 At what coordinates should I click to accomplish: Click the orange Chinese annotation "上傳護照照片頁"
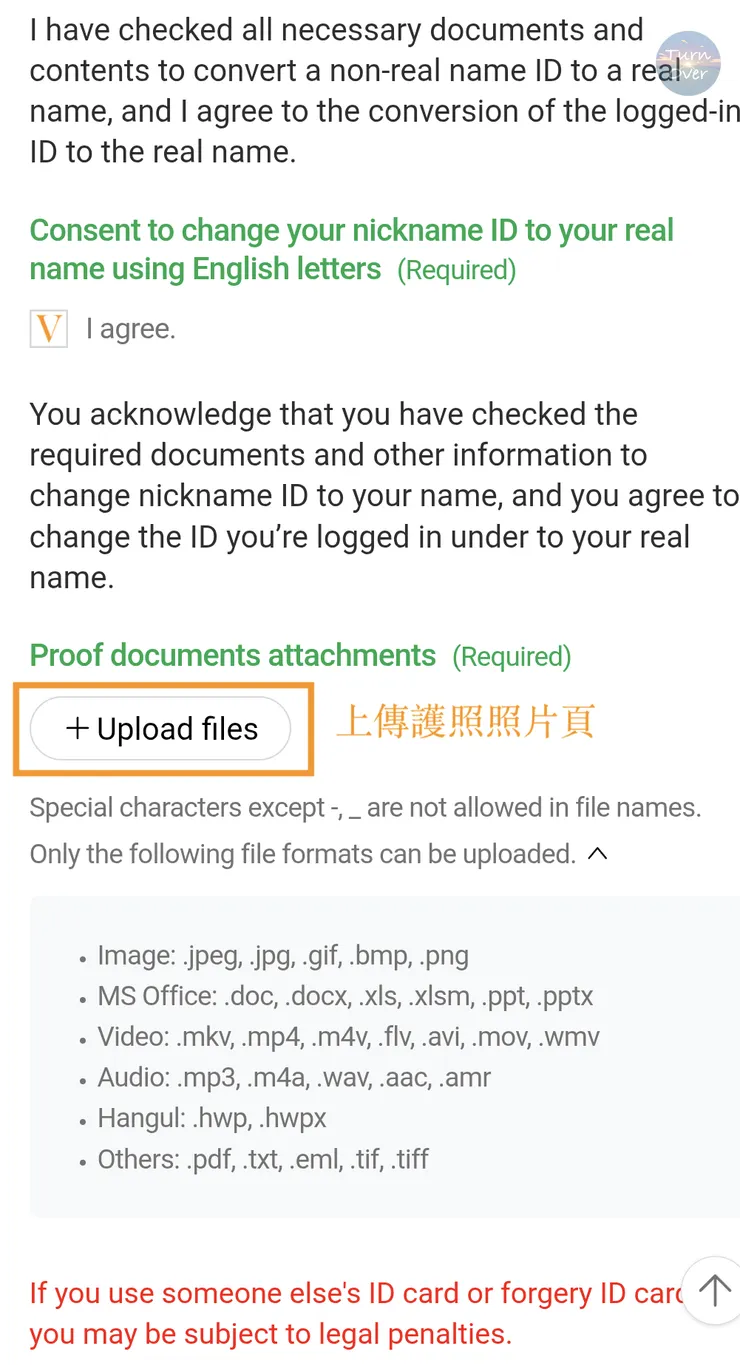click(465, 721)
